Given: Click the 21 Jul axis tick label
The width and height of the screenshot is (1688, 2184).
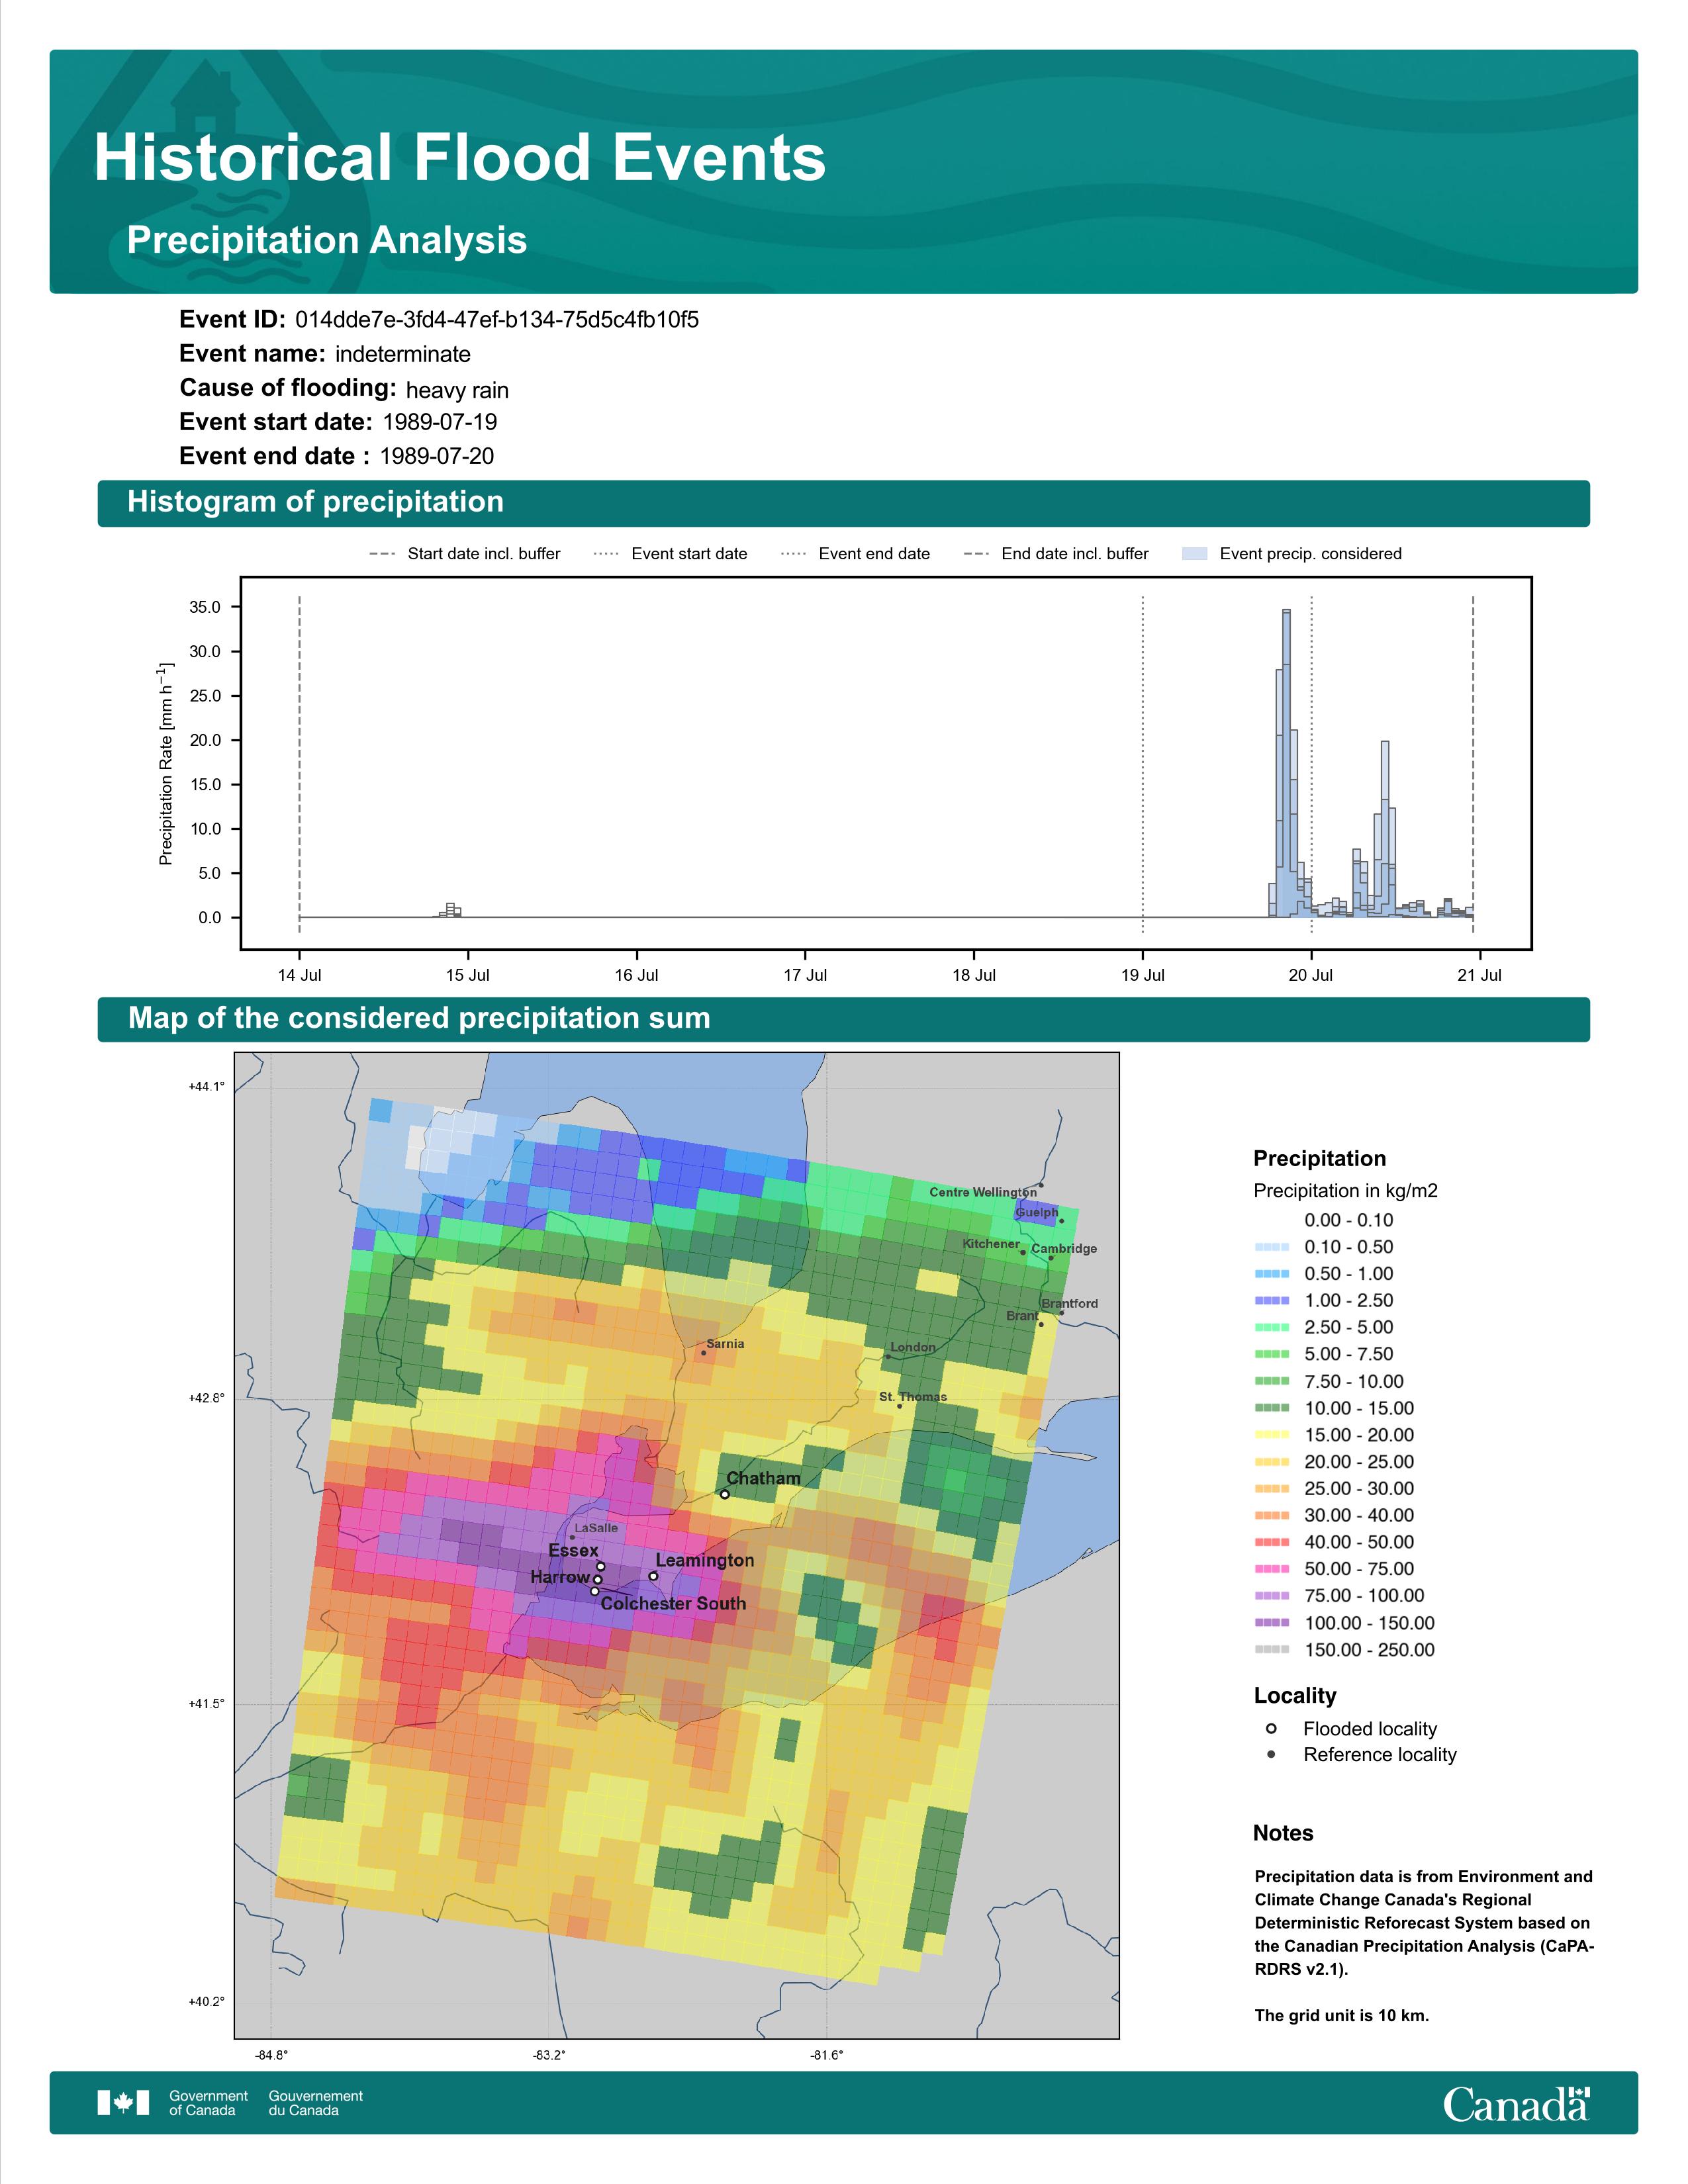Looking at the screenshot, I should point(1479,975).
